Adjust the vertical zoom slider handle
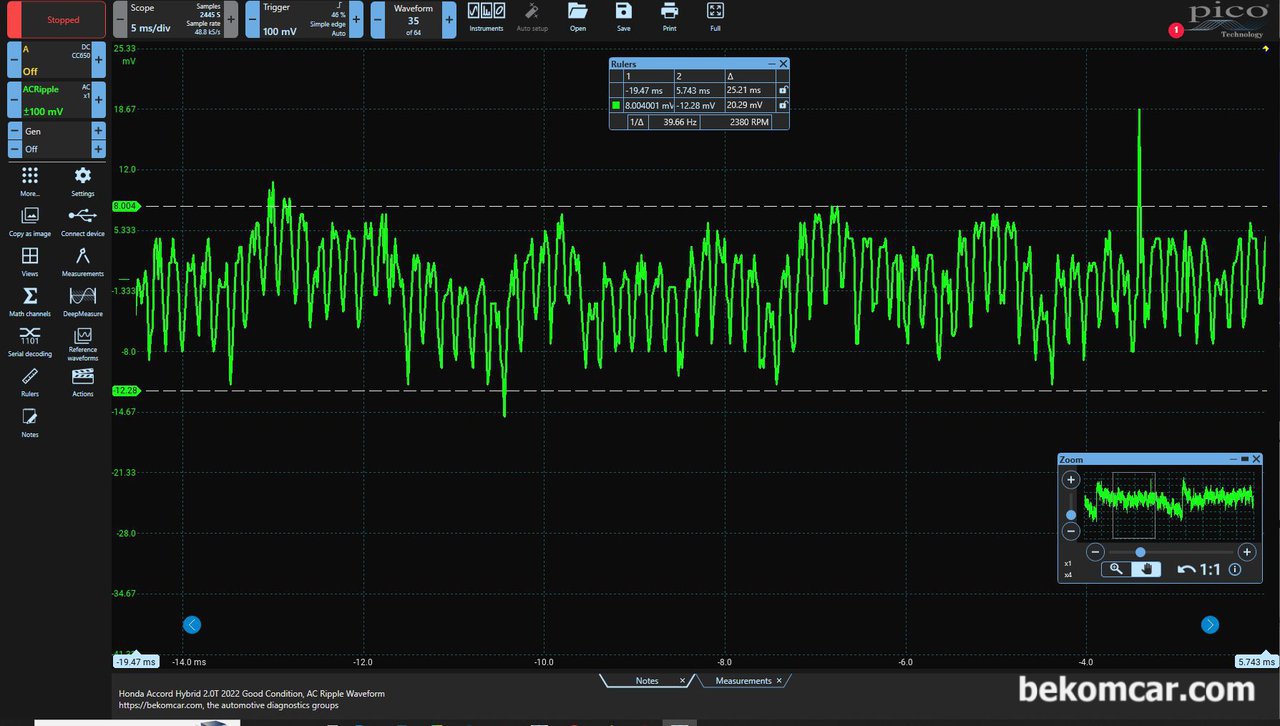Image resolution: width=1280 pixels, height=726 pixels. click(x=1071, y=514)
